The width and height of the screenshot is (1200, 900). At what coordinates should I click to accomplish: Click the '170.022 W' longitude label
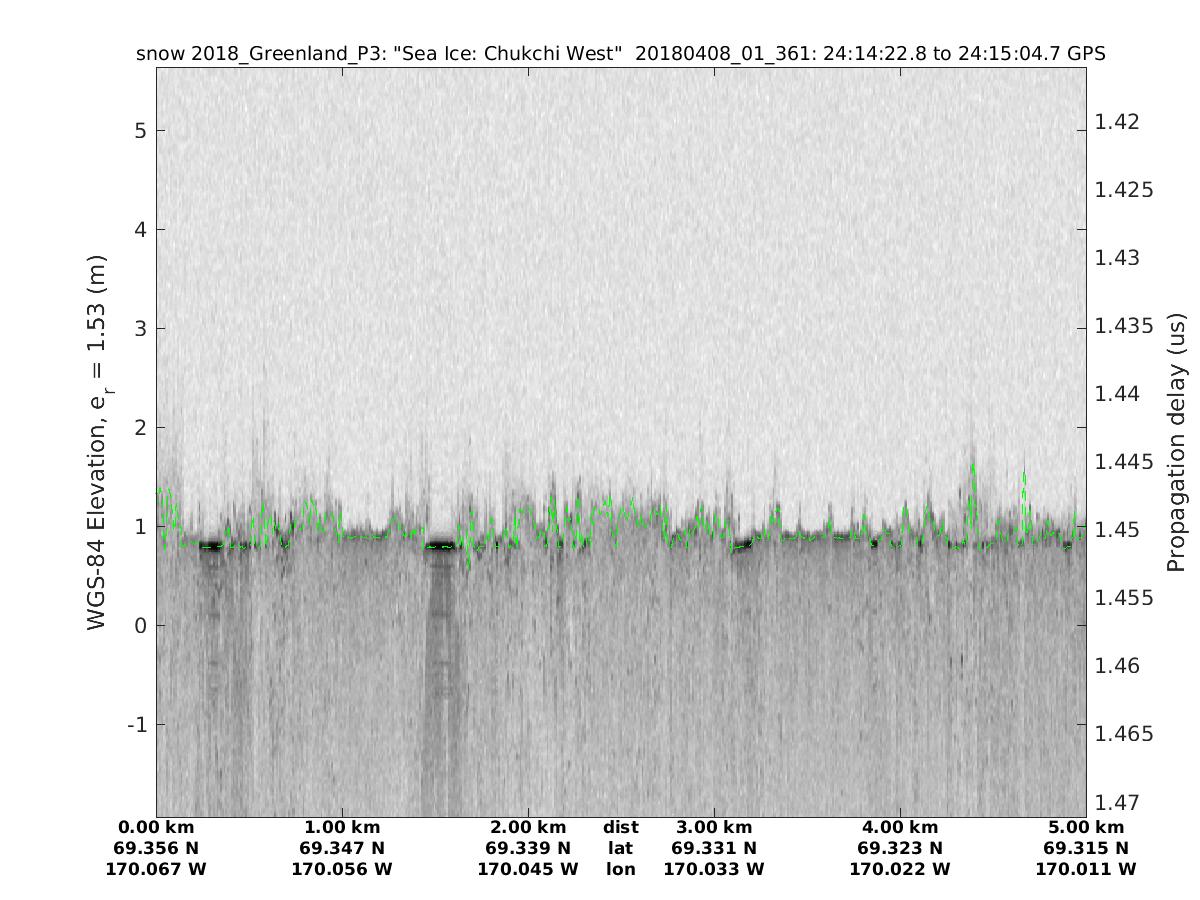tap(900, 869)
